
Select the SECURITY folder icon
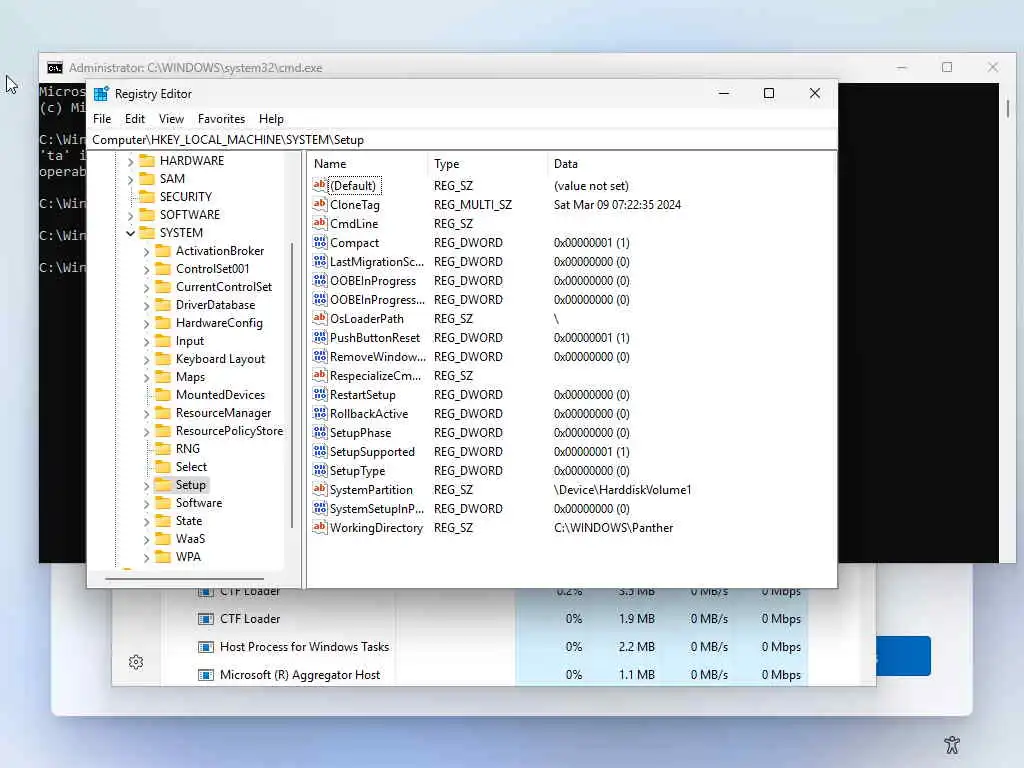tap(147, 197)
